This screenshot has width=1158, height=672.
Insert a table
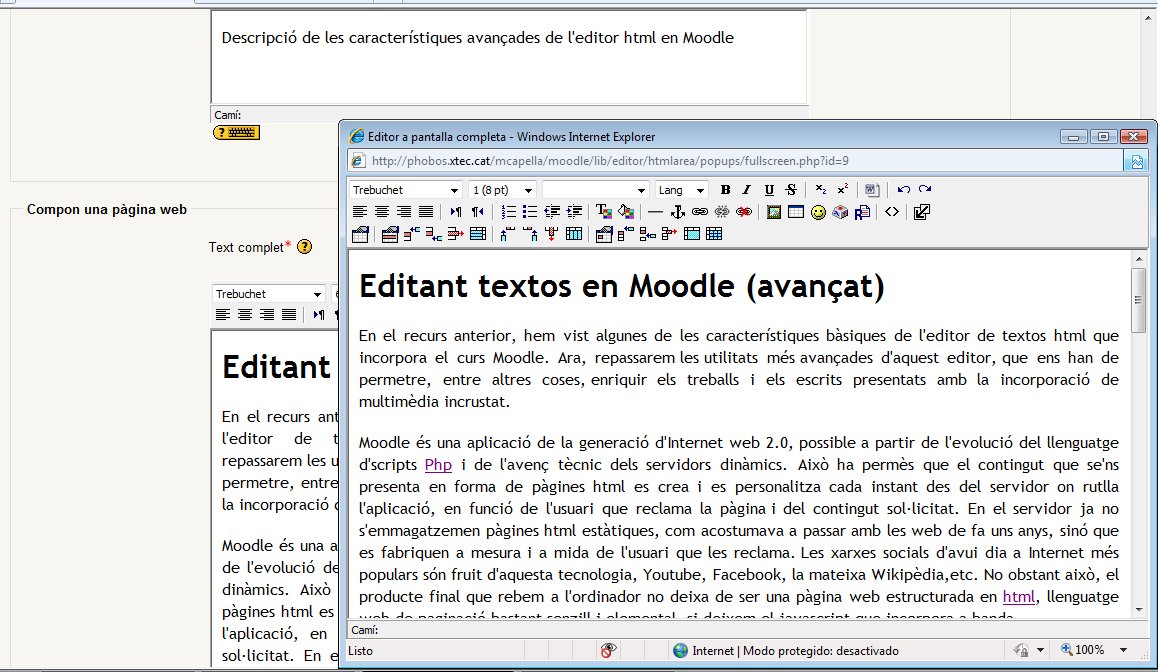coord(795,212)
